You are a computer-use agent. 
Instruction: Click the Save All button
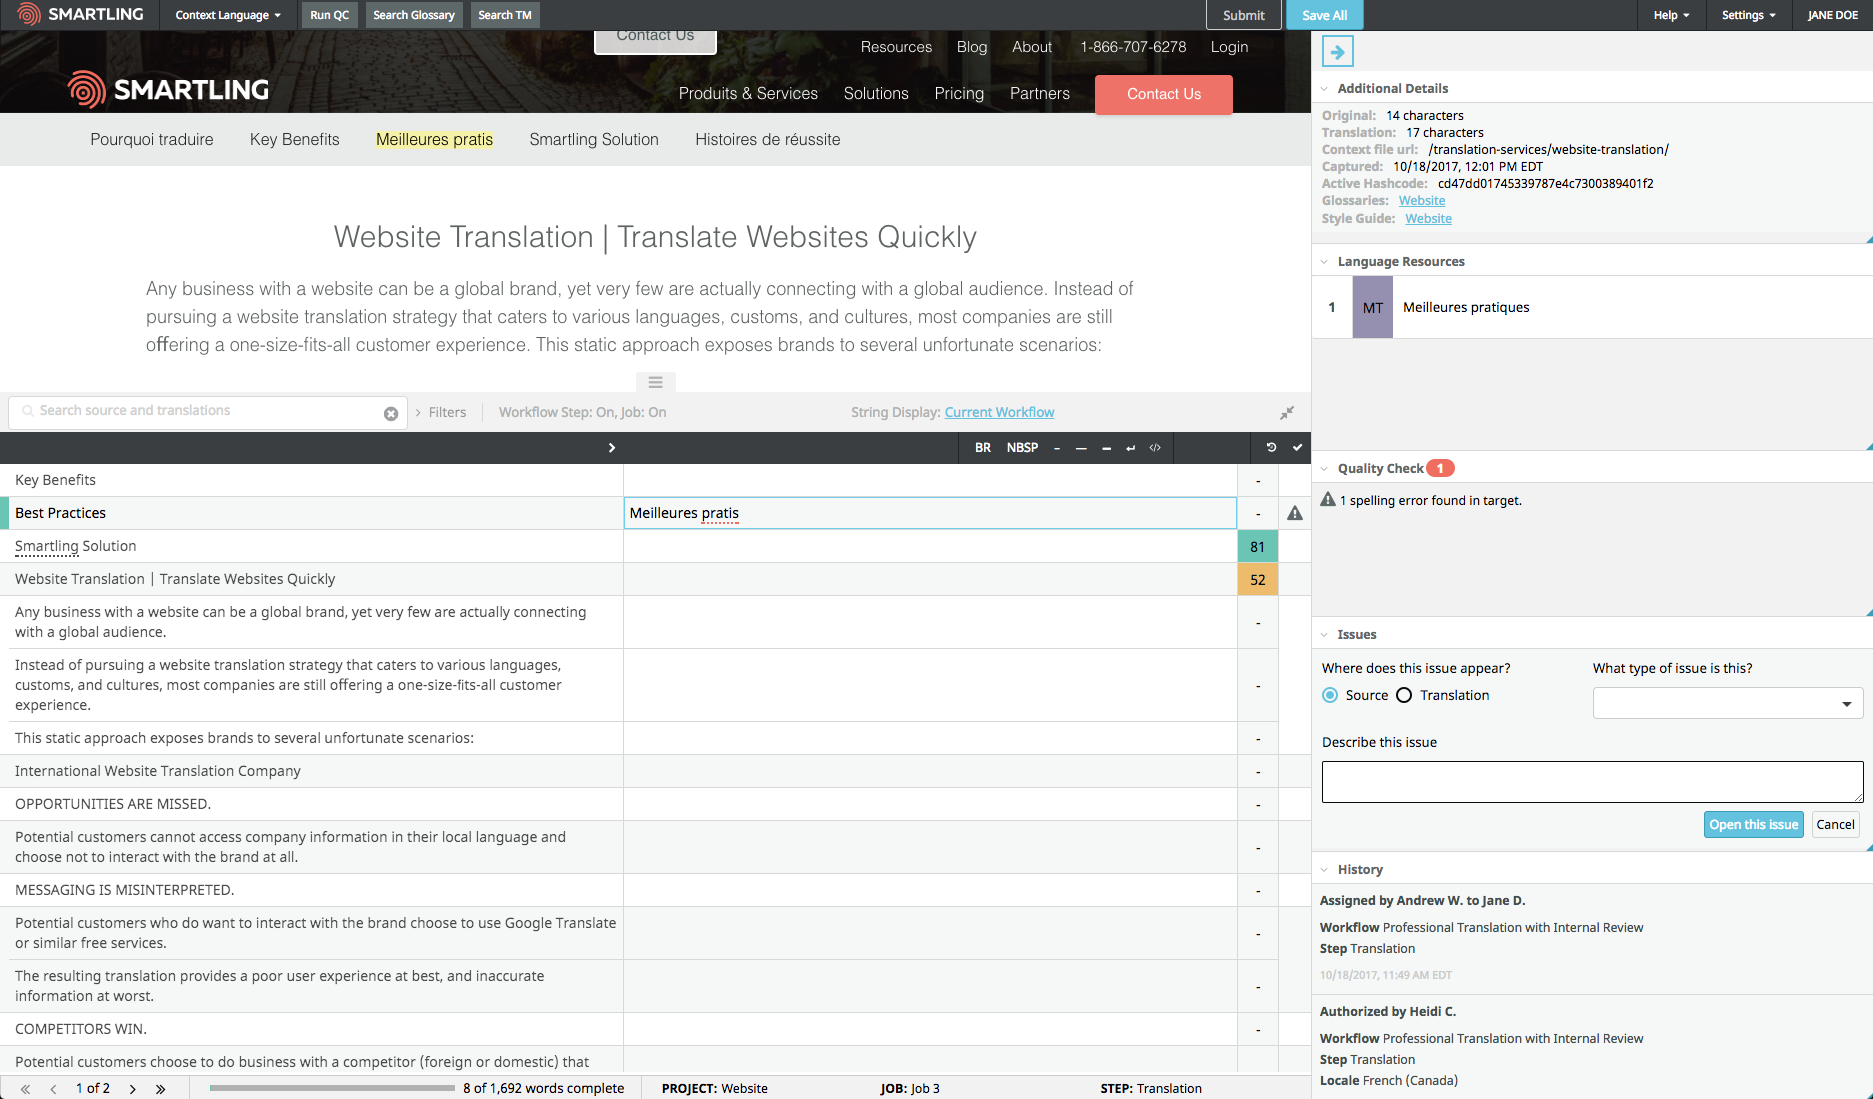[1325, 15]
